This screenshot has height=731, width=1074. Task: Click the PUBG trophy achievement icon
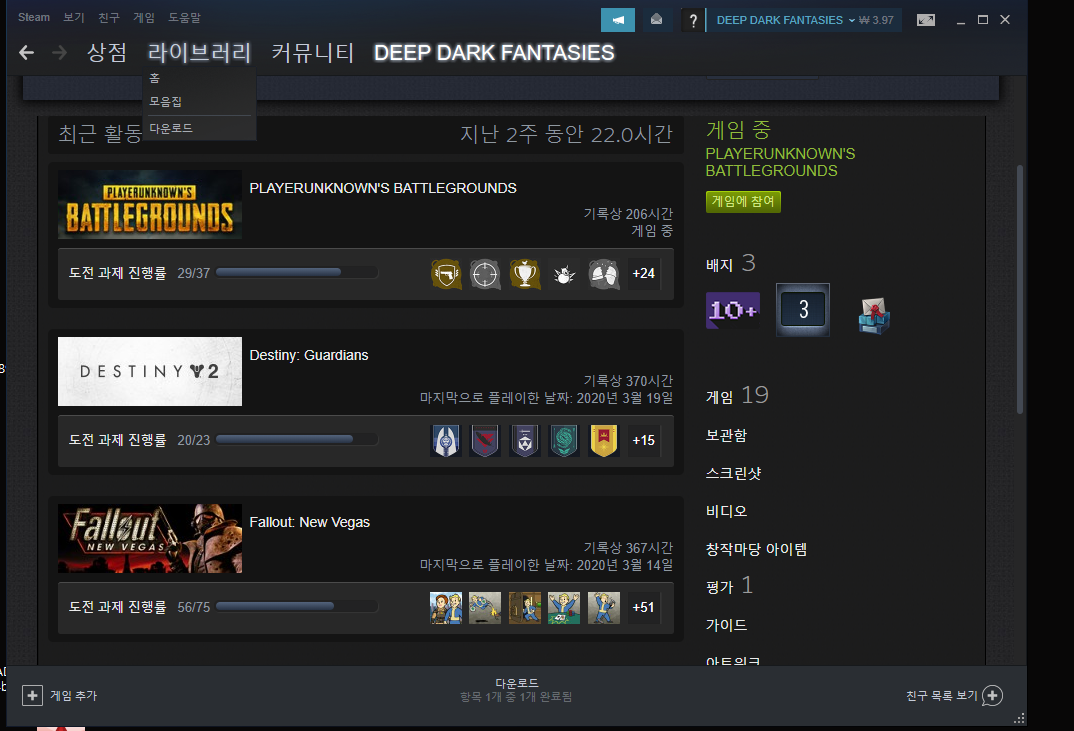(525, 274)
